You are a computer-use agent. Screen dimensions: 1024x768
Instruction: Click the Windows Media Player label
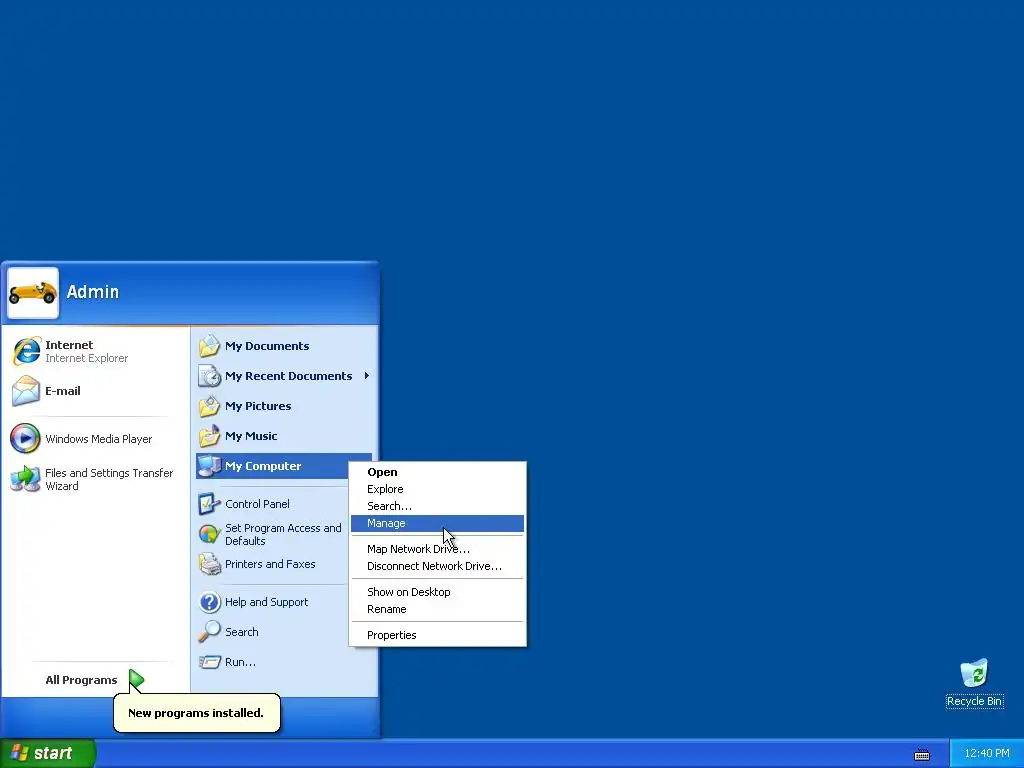(x=99, y=439)
